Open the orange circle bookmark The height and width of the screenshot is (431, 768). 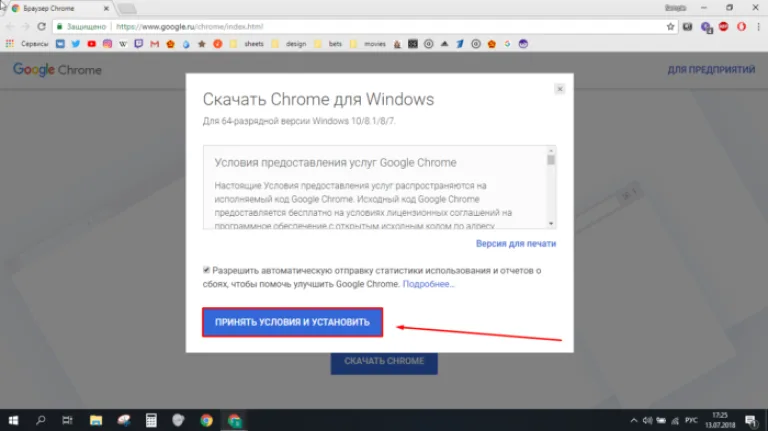coord(217,44)
